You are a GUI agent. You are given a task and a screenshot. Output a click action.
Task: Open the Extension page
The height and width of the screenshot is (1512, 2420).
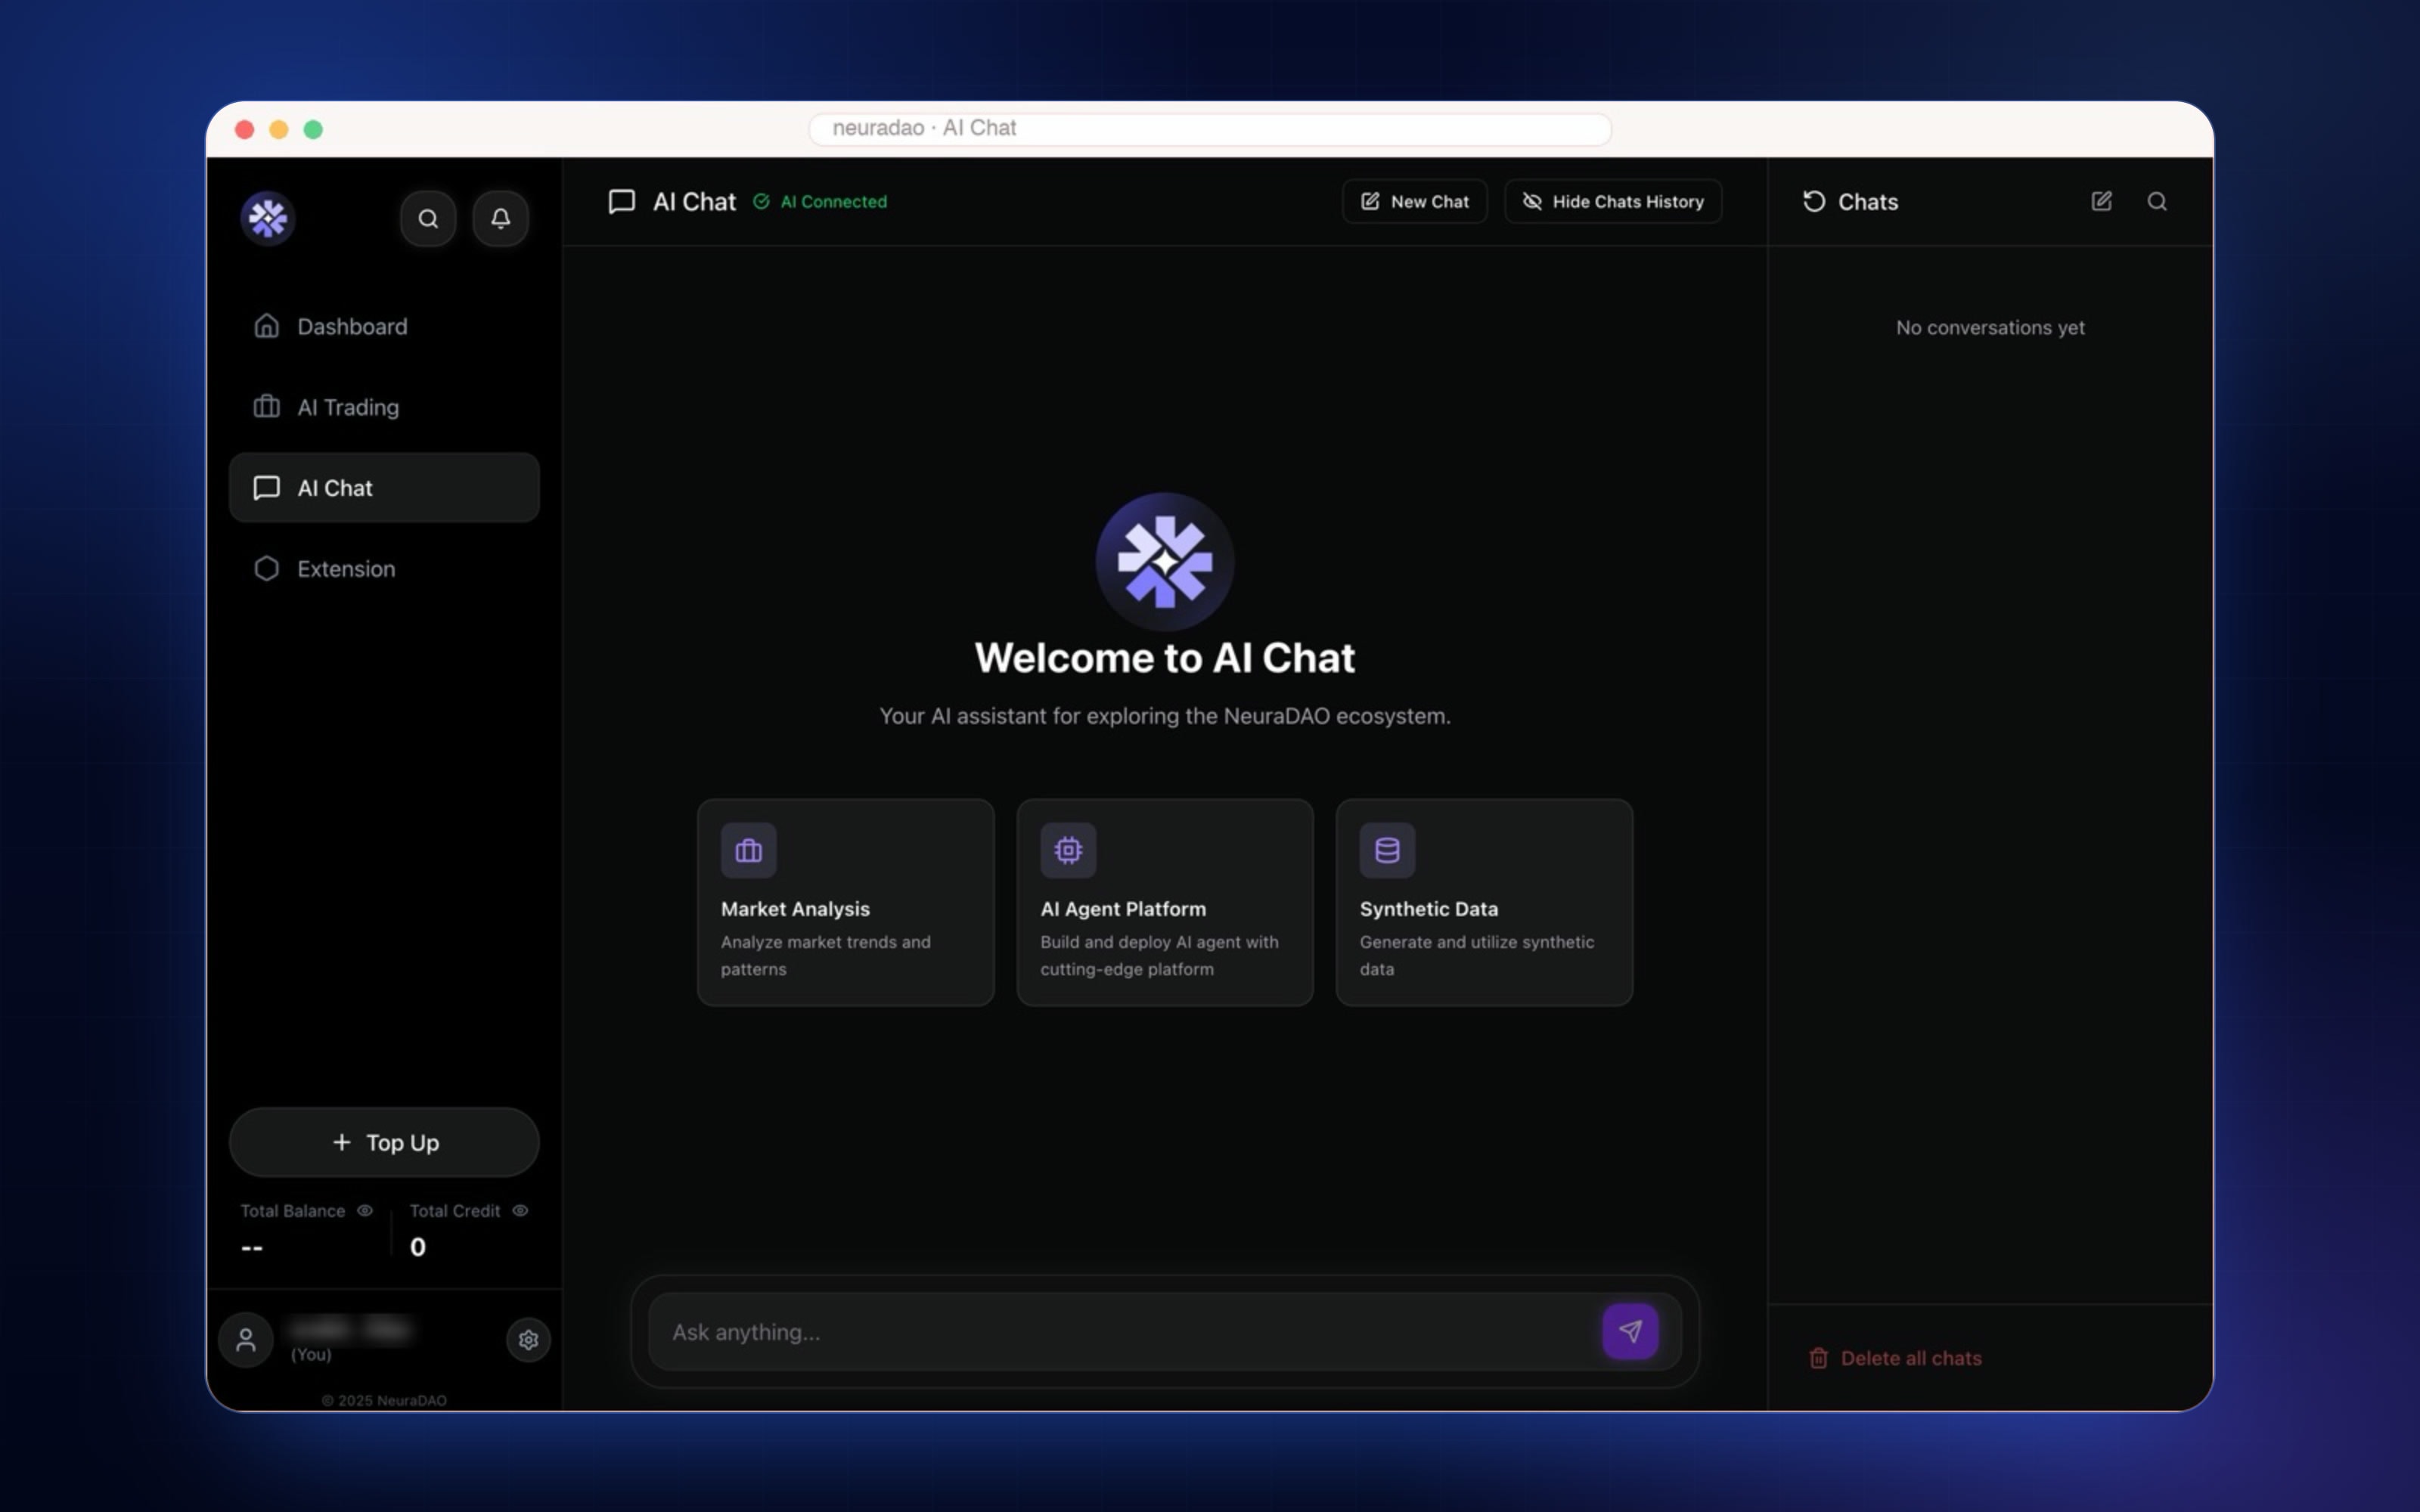click(x=384, y=569)
